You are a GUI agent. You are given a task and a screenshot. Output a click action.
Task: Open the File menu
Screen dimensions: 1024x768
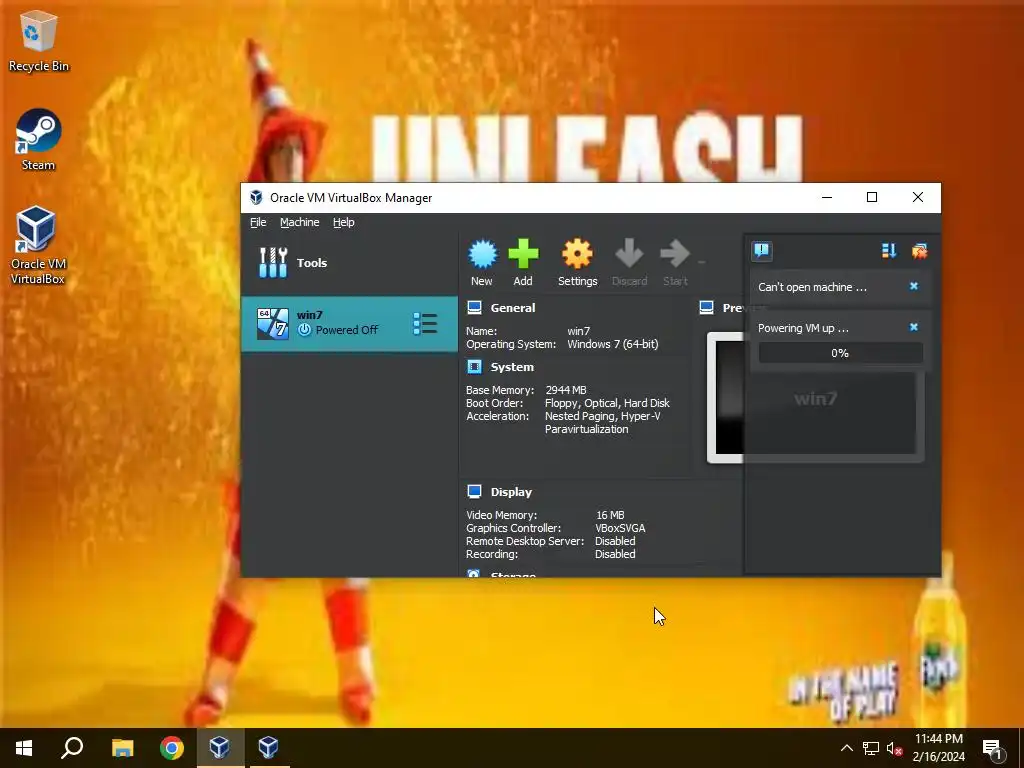click(258, 222)
